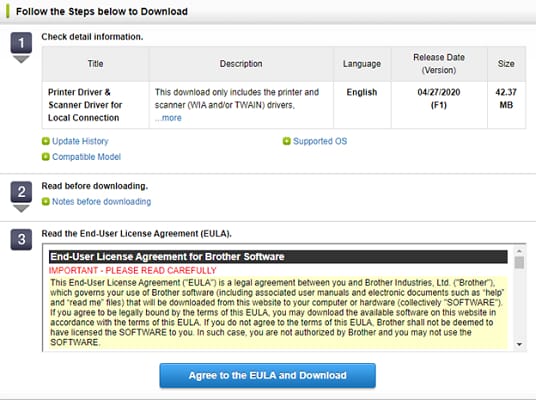Click the EULA scrollbar thumb

coord(520,263)
